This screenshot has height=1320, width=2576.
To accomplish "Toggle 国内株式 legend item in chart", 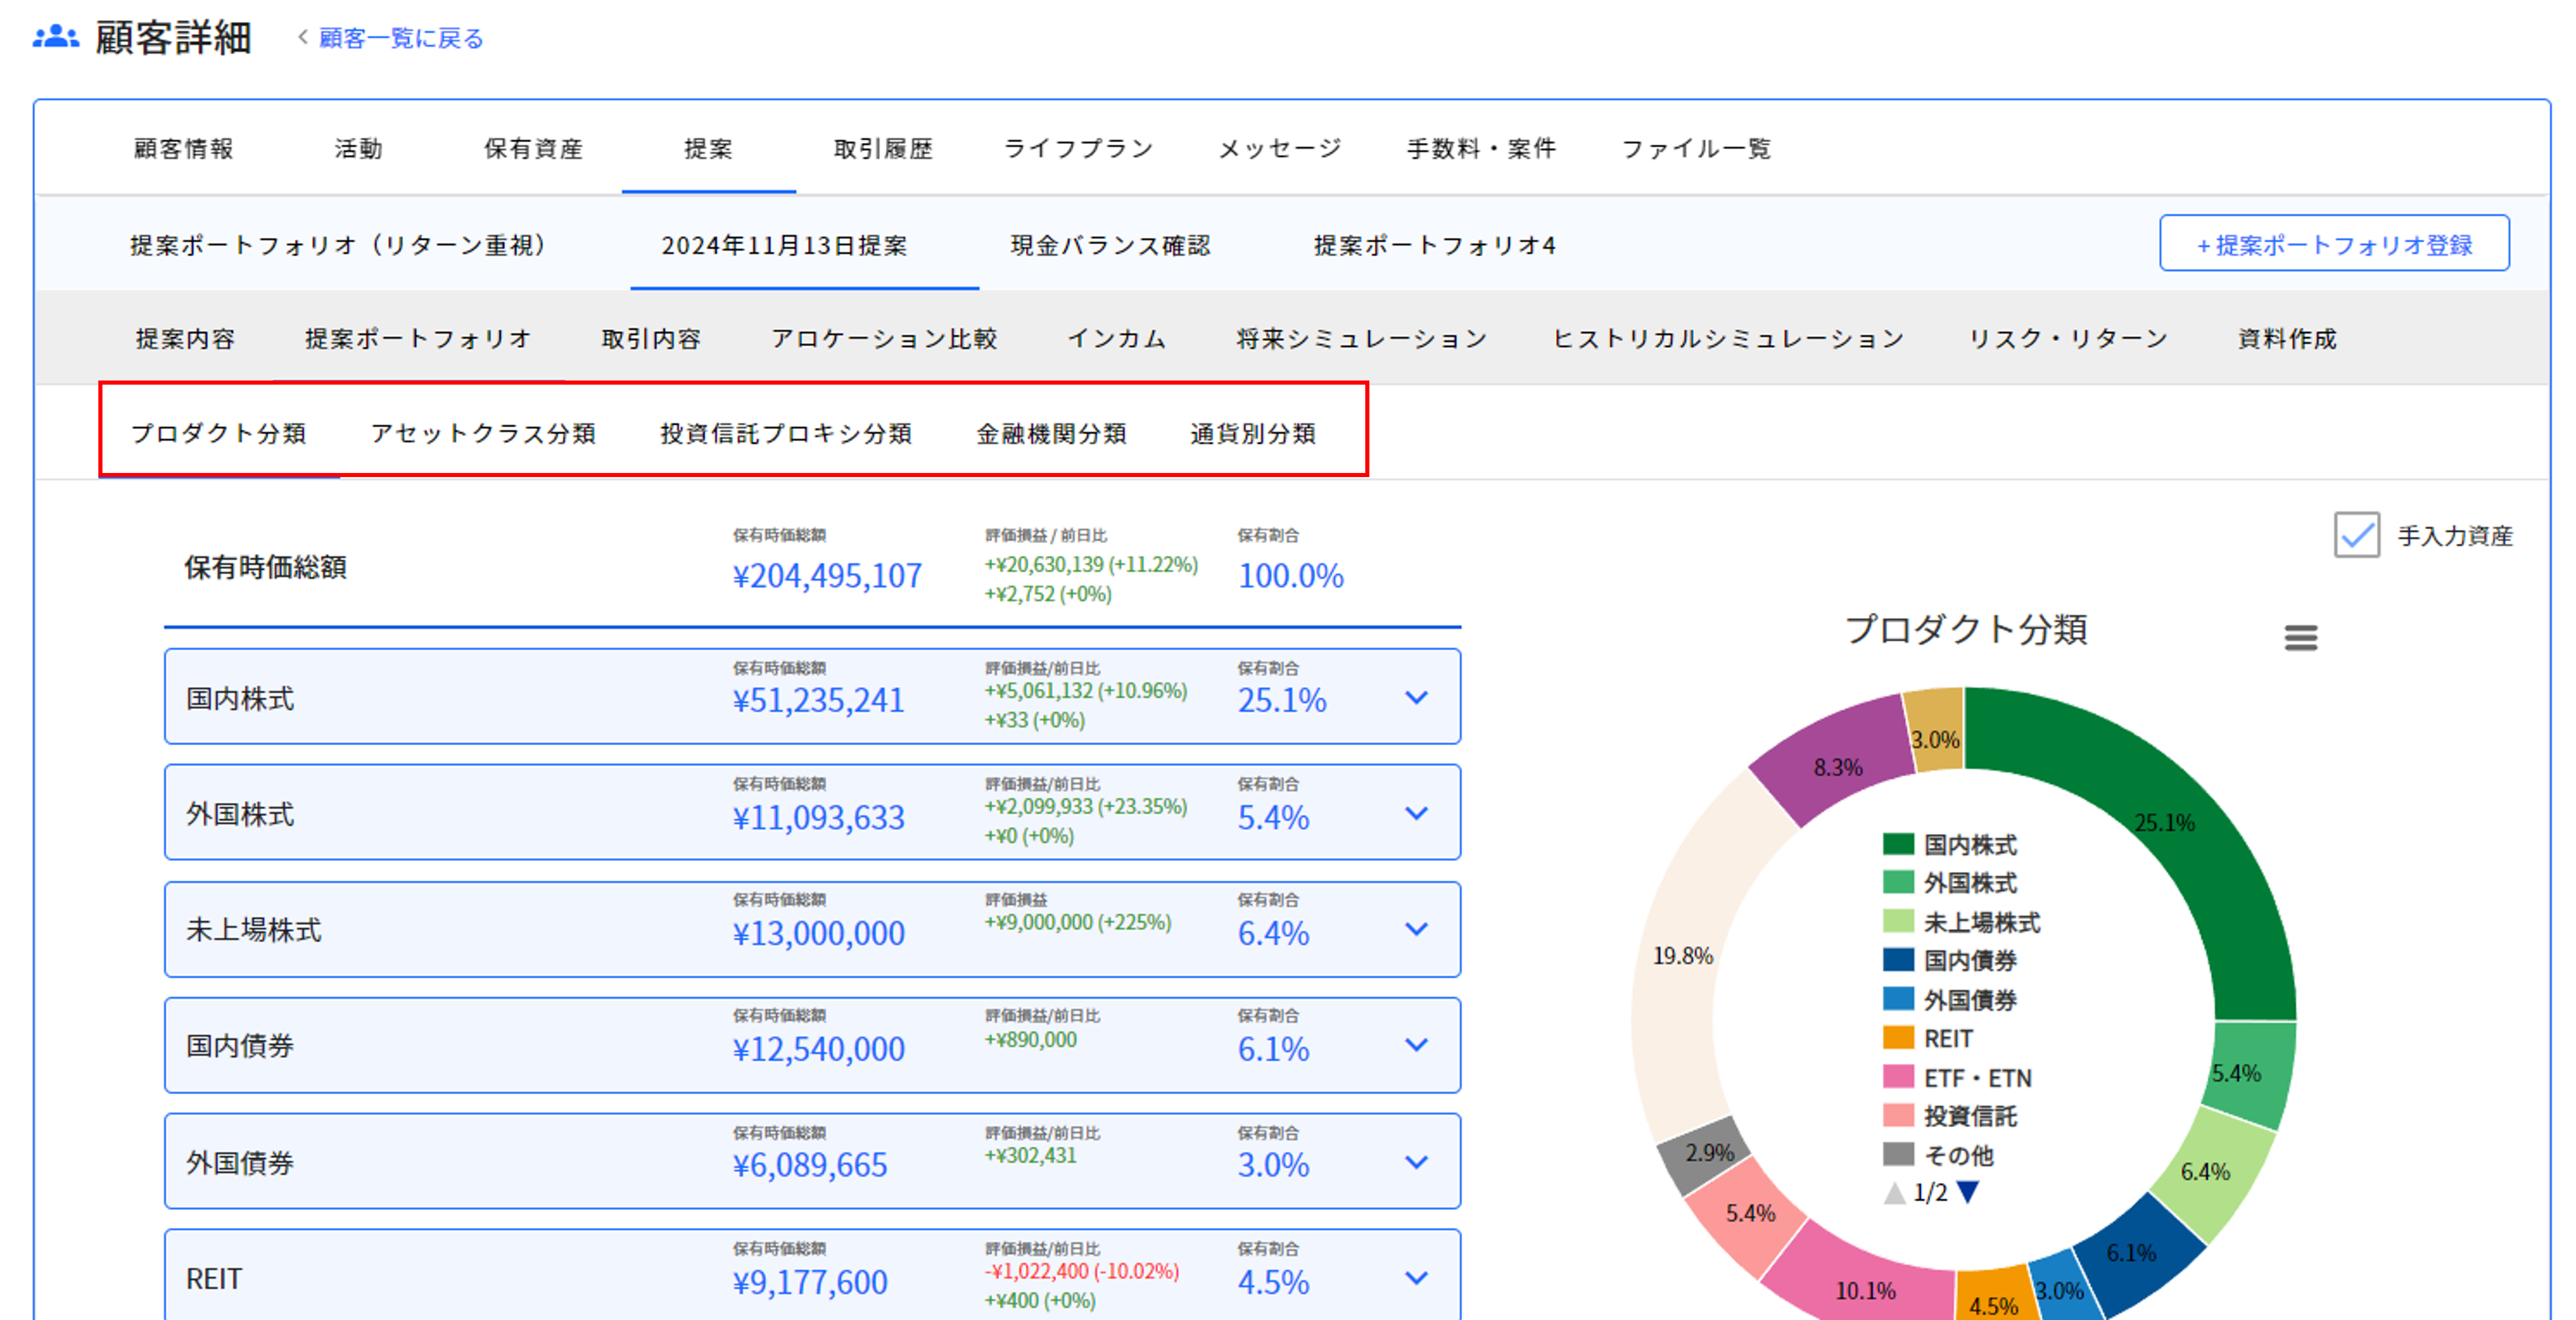I will pos(1969,845).
